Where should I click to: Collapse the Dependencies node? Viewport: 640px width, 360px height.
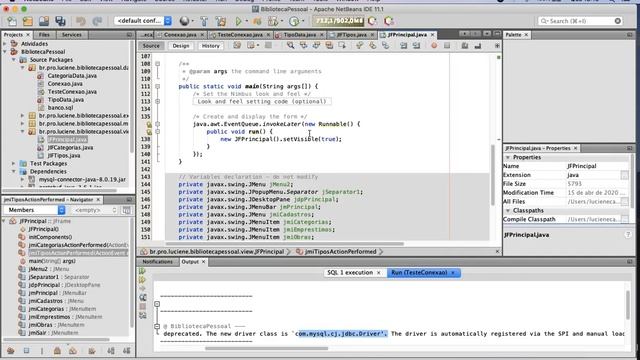pyautogui.click(x=14, y=171)
